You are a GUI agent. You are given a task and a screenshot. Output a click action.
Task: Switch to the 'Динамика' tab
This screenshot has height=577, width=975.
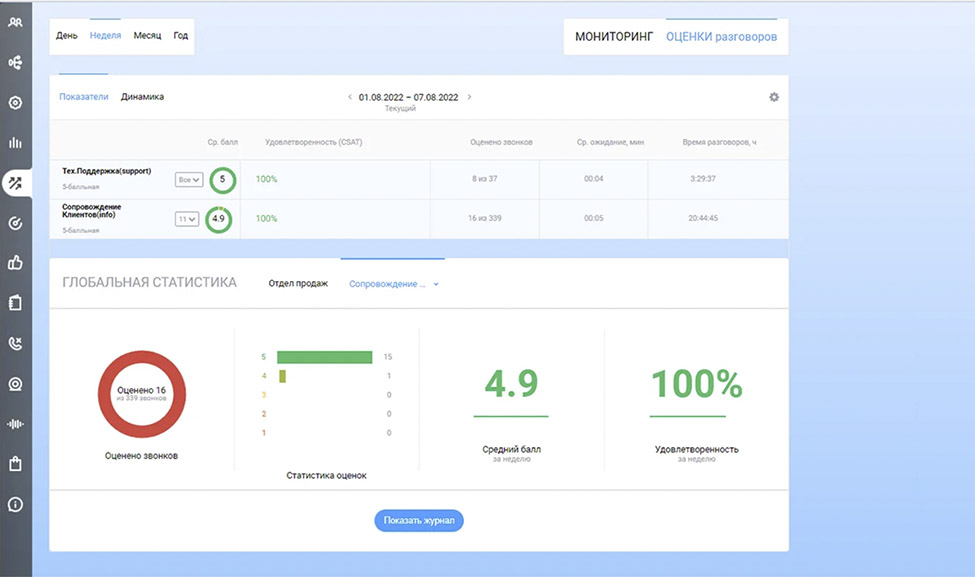(x=142, y=97)
